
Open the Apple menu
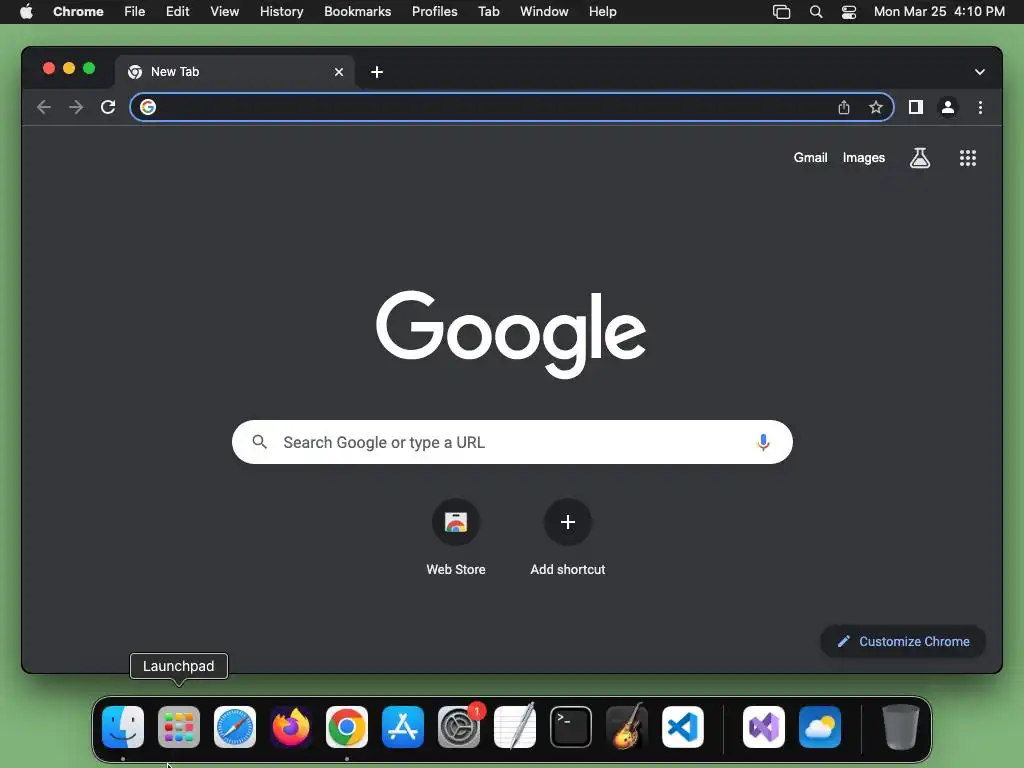click(x=26, y=12)
